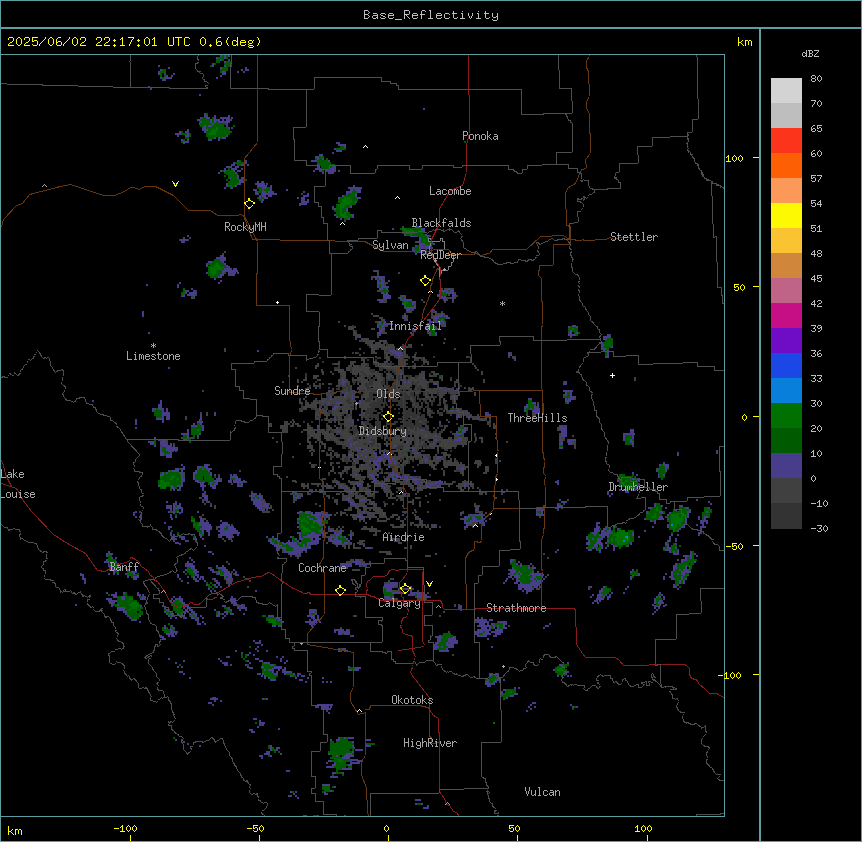Select the pink 45-42 dBZ legend swatch
862x842 pixels.
pyautogui.click(x=786, y=291)
